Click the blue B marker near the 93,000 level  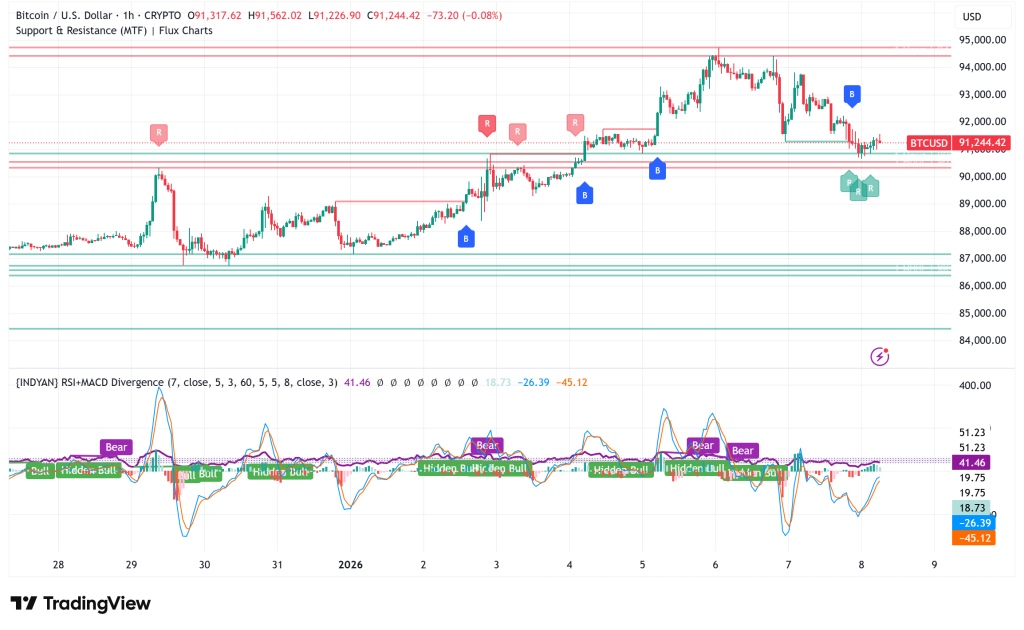(x=851, y=94)
